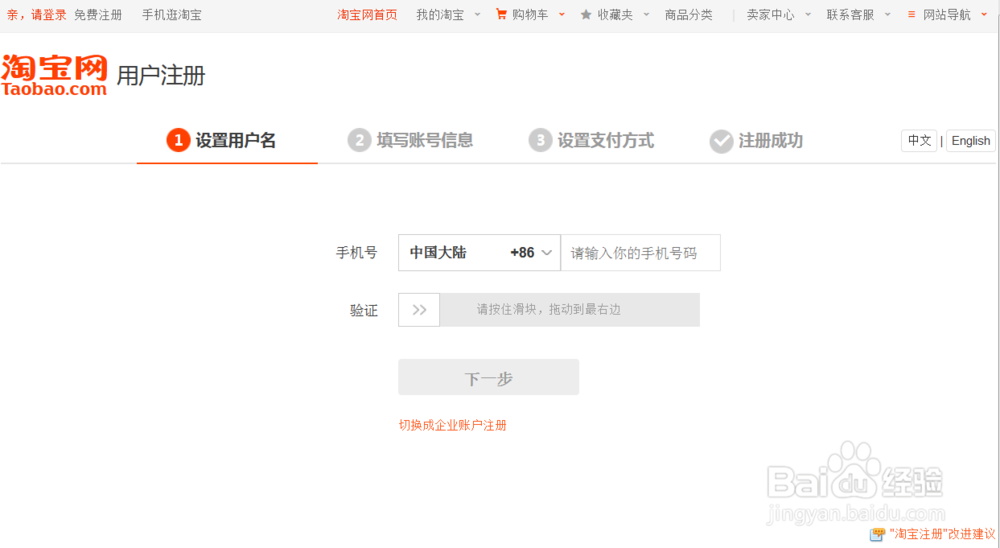Open the 网站导航 menu

pos(947,15)
